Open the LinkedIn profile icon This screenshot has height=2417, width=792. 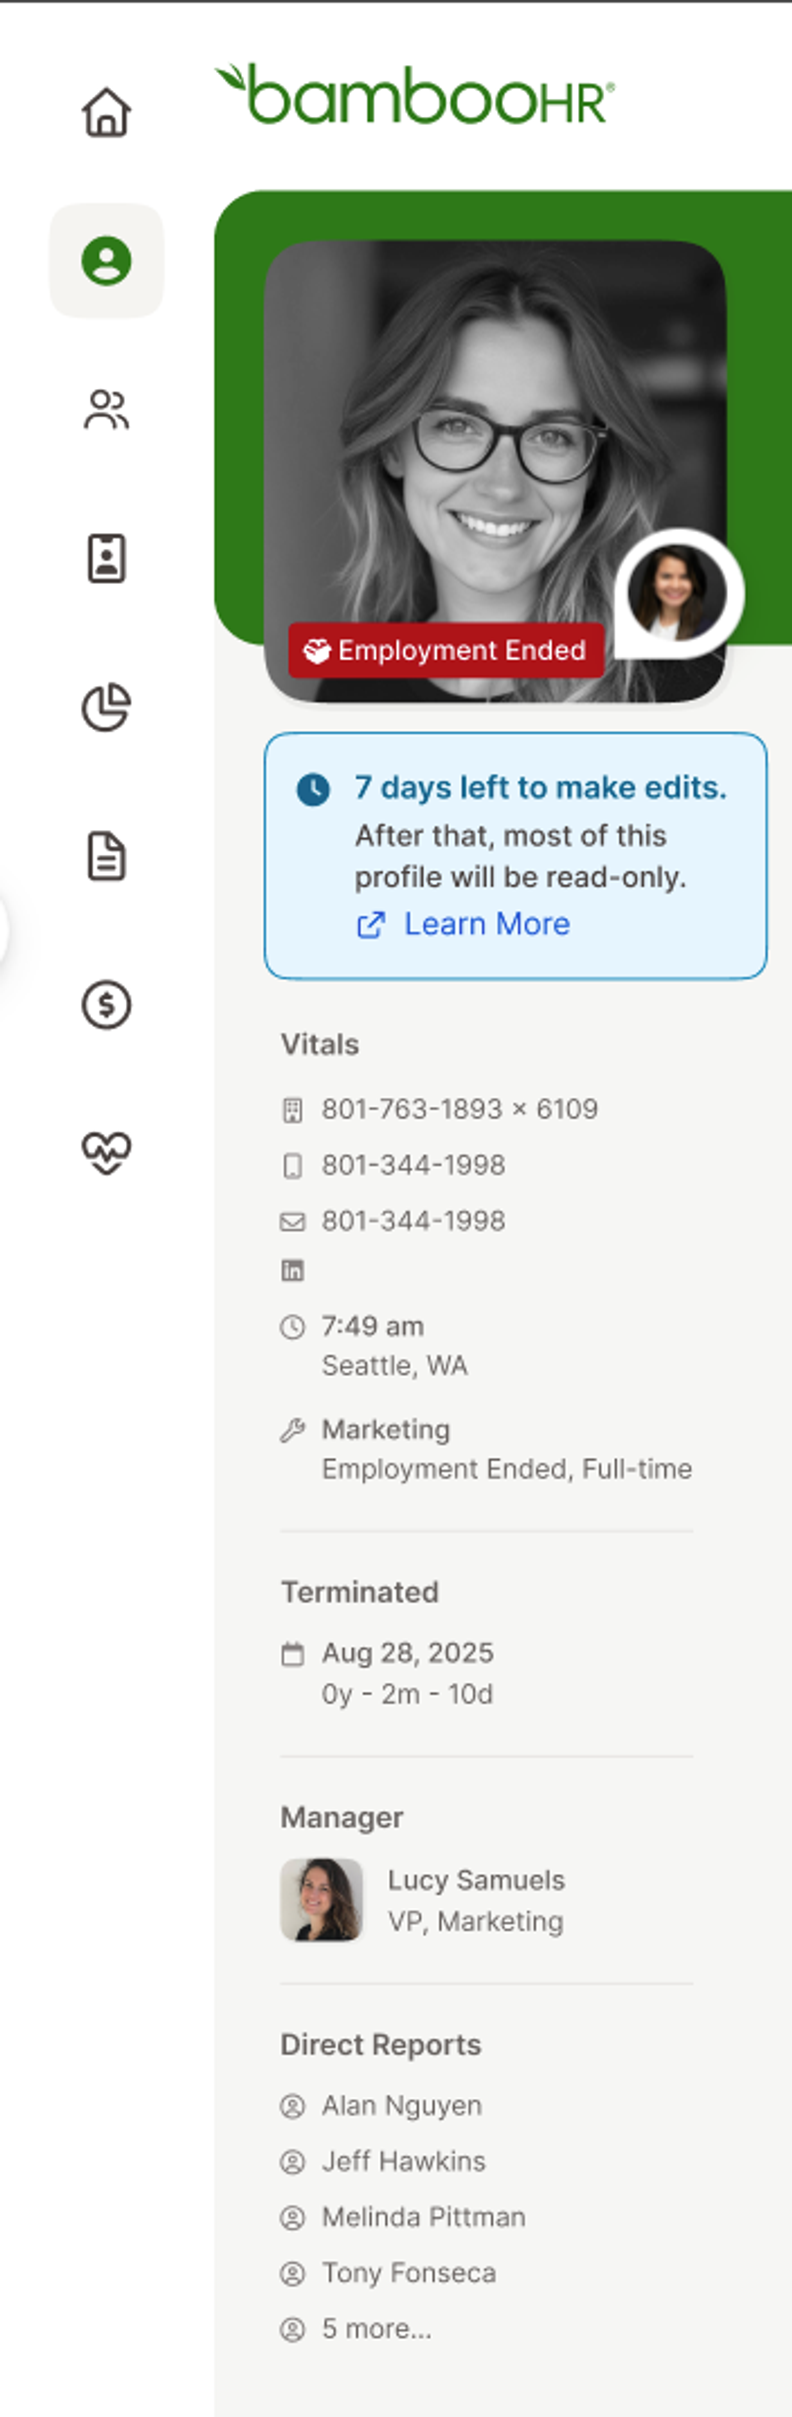(x=293, y=1270)
